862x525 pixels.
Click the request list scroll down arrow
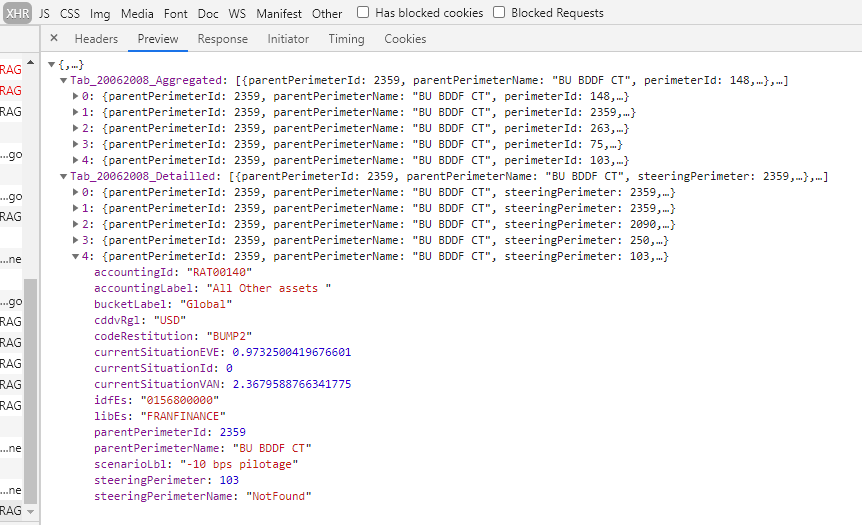coord(31,511)
